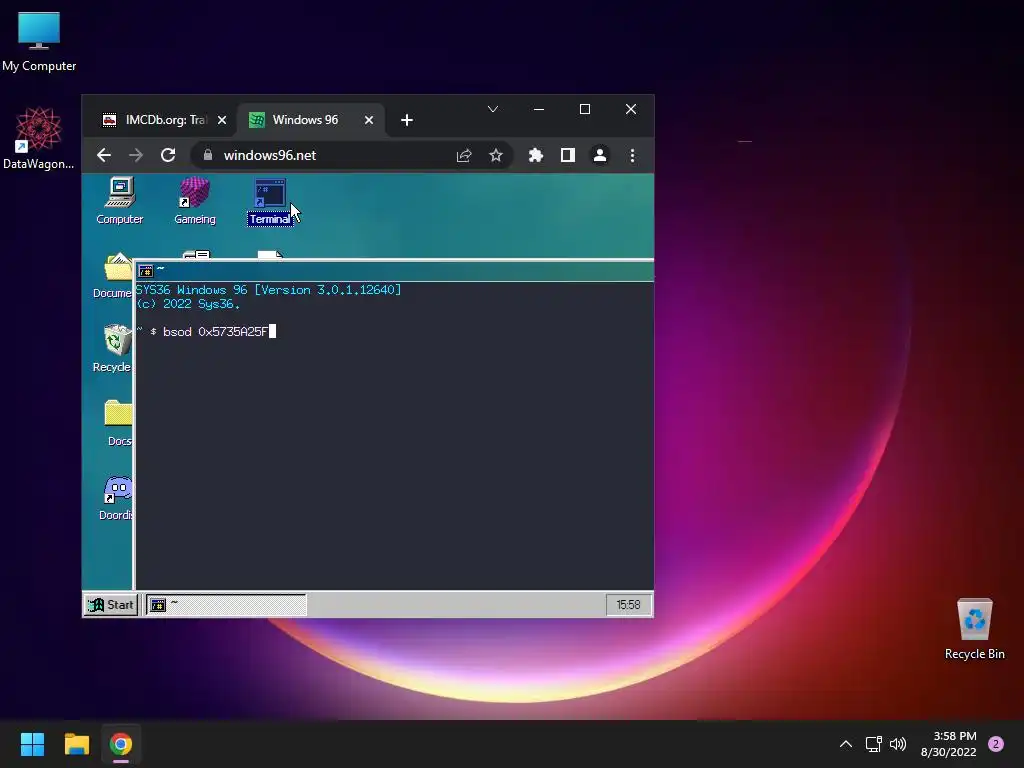This screenshot has height=768, width=1024.
Task: Click the terminal taskbar button in Windows 96
Action: (x=226, y=605)
